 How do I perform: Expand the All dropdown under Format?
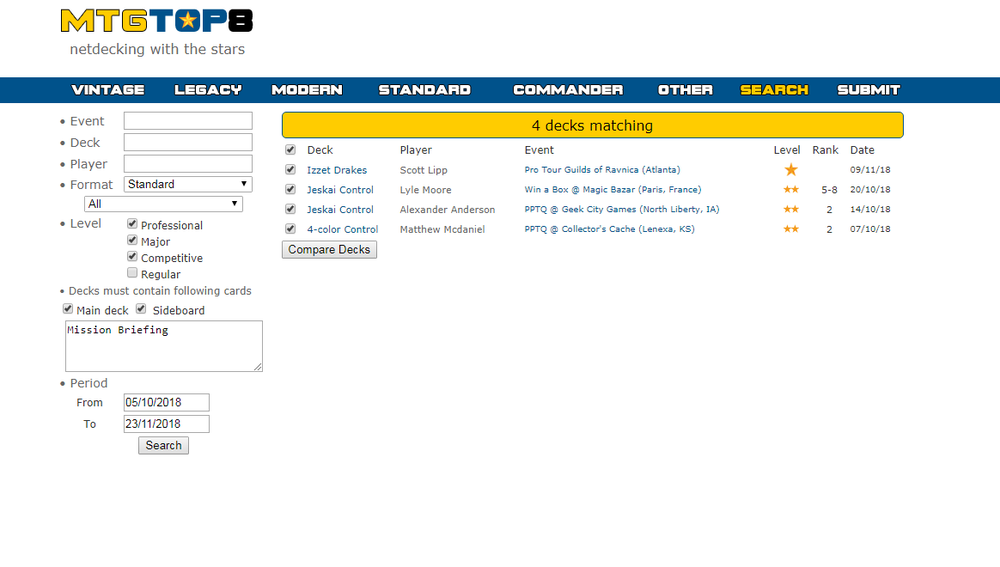pyautogui.click(x=164, y=204)
